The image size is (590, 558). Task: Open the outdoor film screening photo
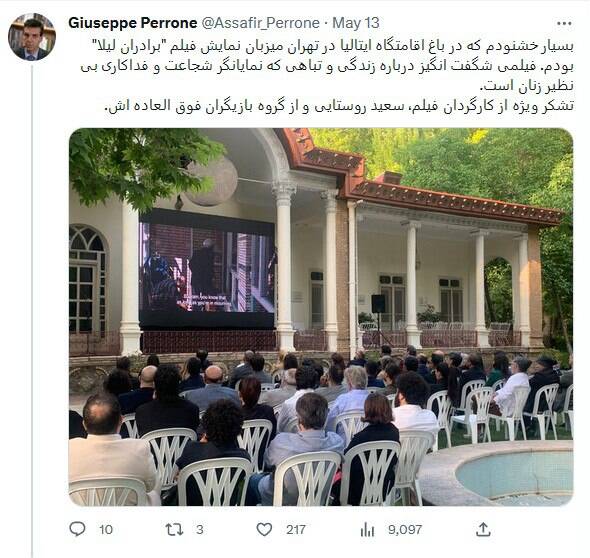tap(321, 317)
